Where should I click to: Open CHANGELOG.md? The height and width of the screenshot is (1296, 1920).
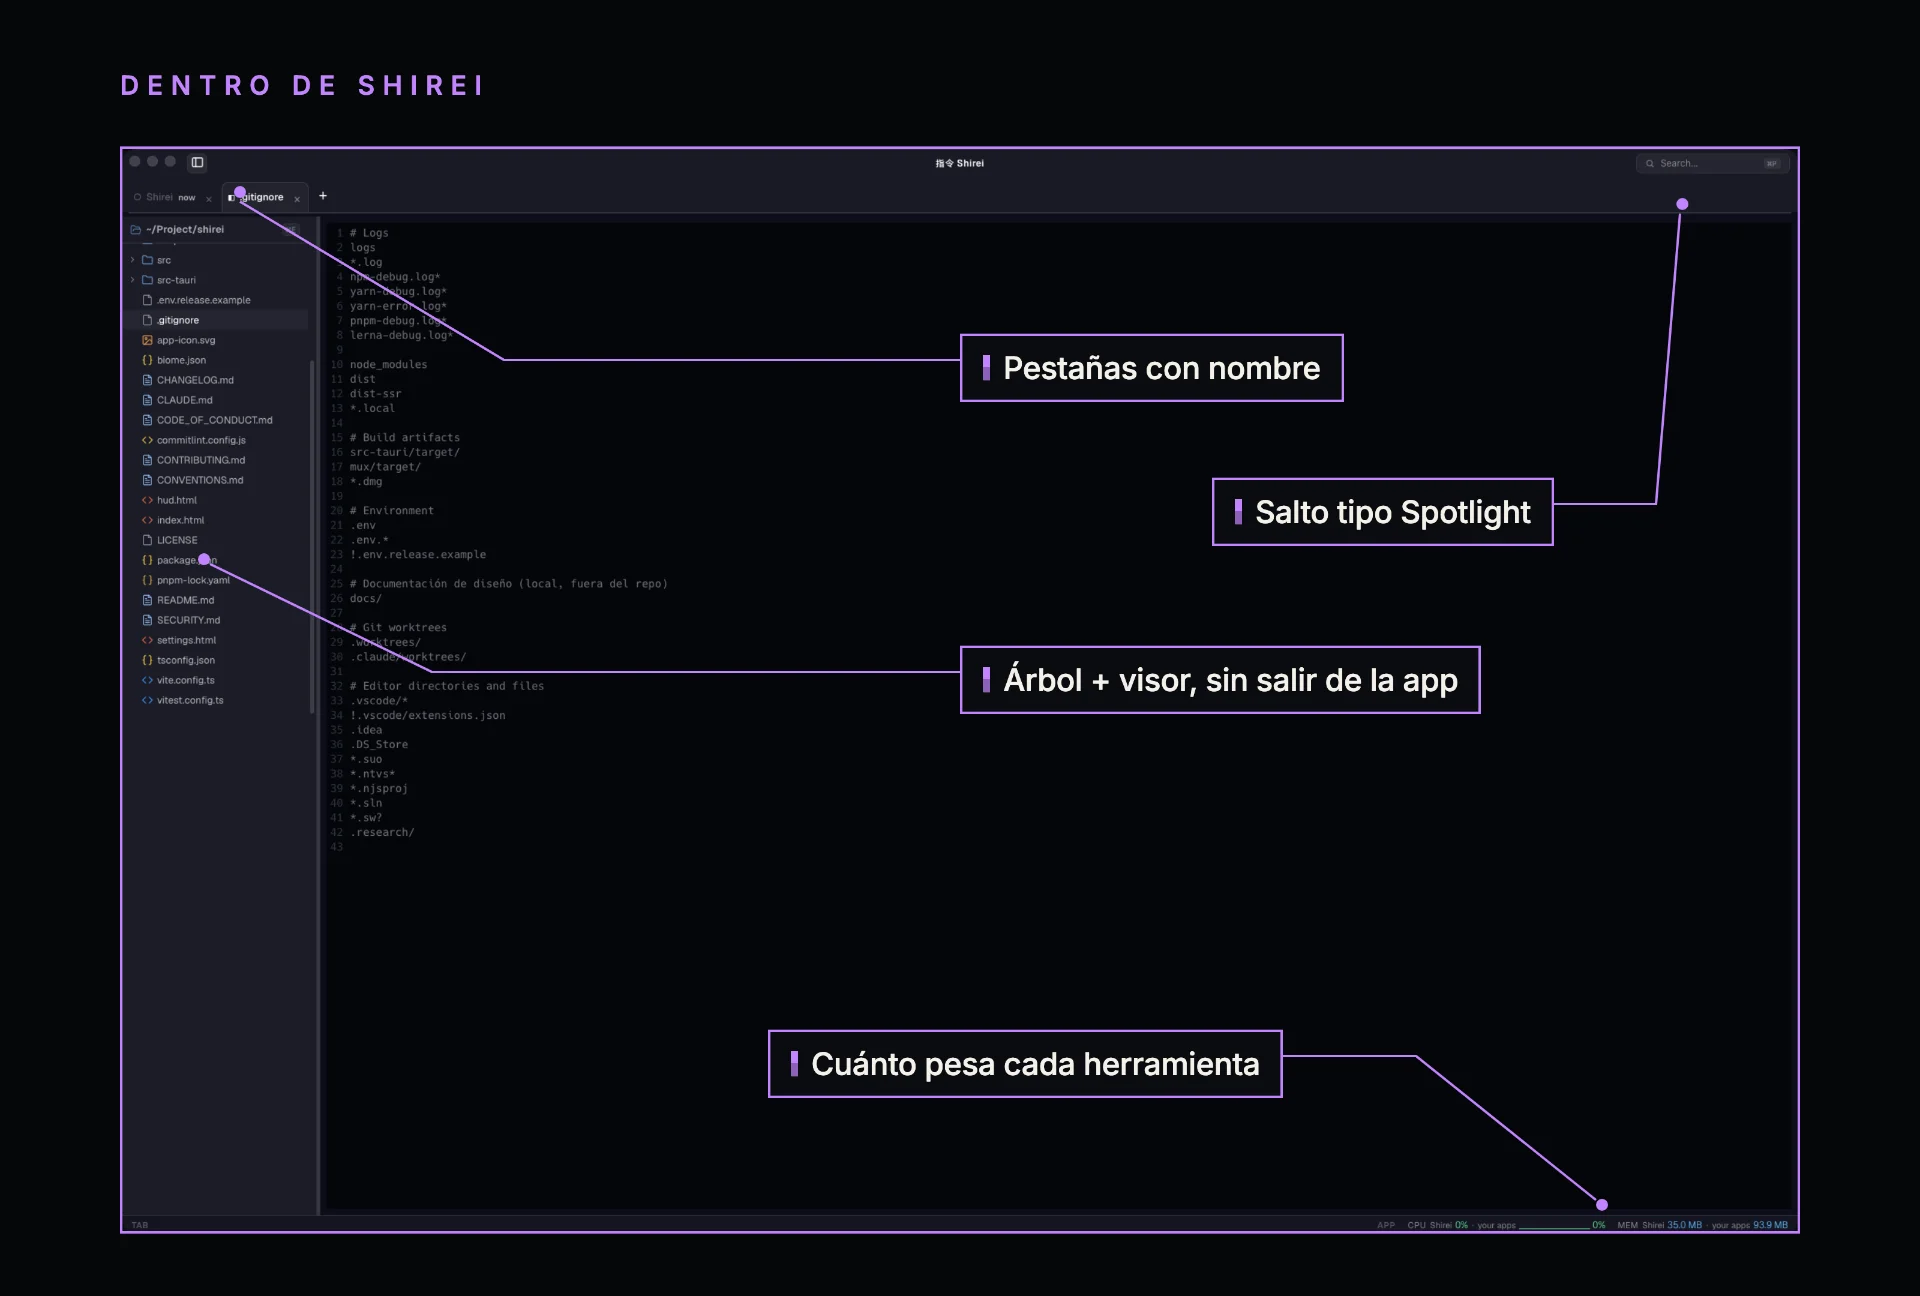pos(195,380)
